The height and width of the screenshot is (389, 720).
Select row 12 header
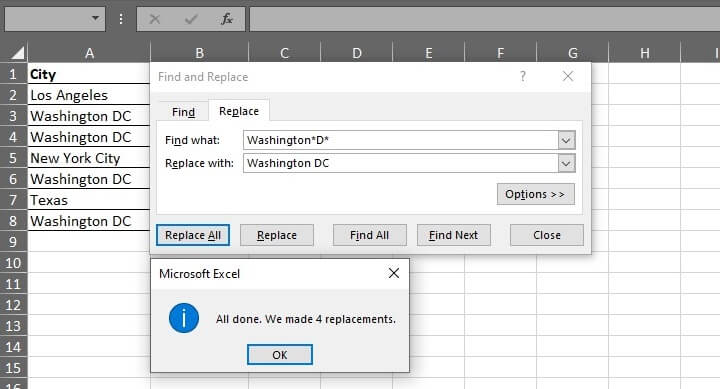tap(13, 305)
